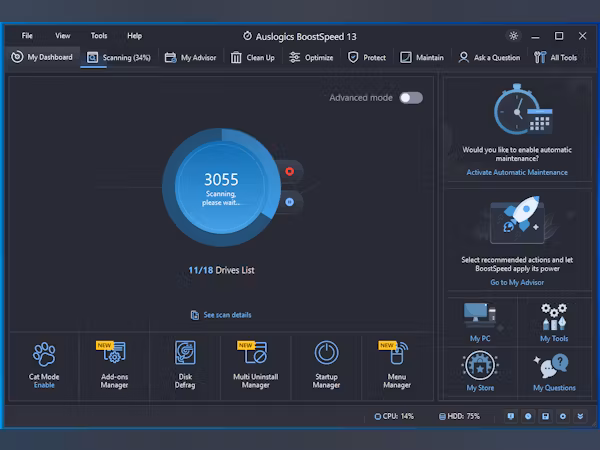Click the circular scan progress indicator
The width and height of the screenshot is (600, 450).
click(x=220, y=186)
